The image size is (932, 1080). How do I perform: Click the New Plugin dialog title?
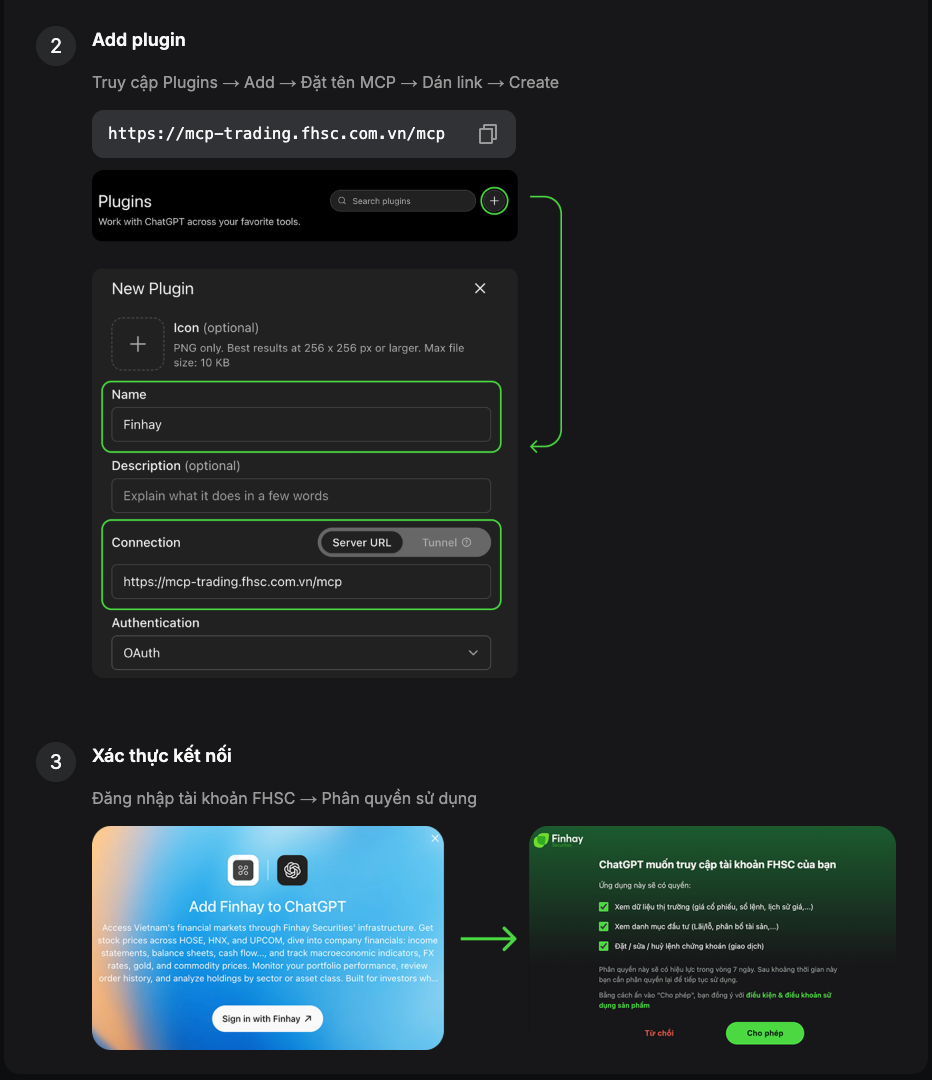[x=153, y=289]
